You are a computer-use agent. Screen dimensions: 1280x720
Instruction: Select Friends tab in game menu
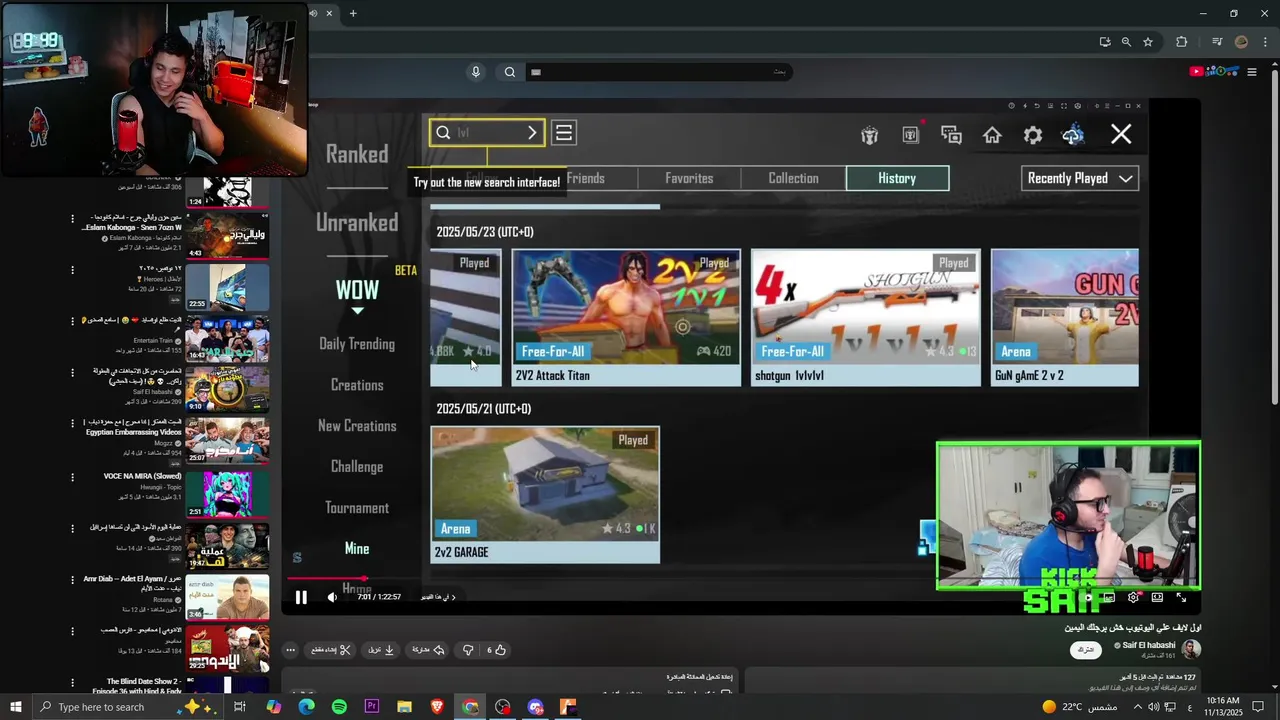(586, 178)
